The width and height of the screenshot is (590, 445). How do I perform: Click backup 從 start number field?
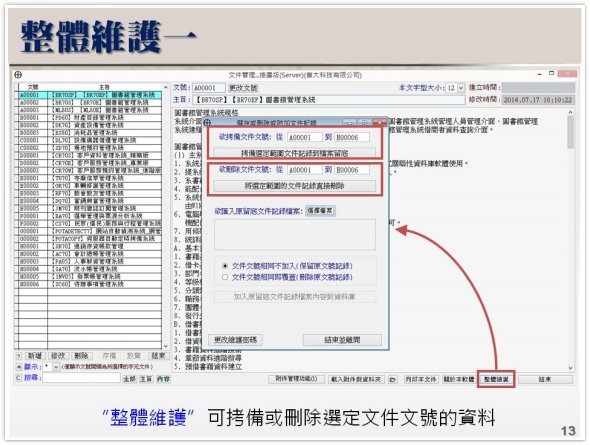[304, 137]
